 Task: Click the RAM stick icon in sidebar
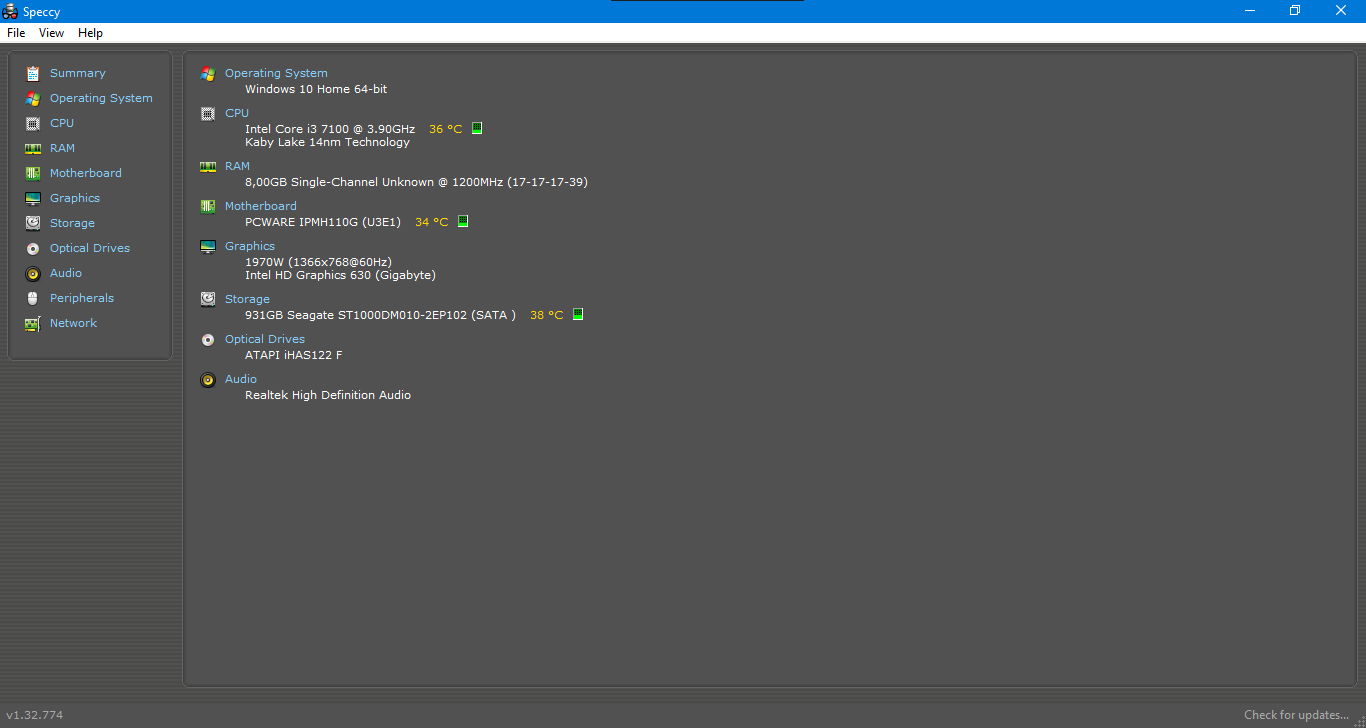pyautogui.click(x=33, y=148)
